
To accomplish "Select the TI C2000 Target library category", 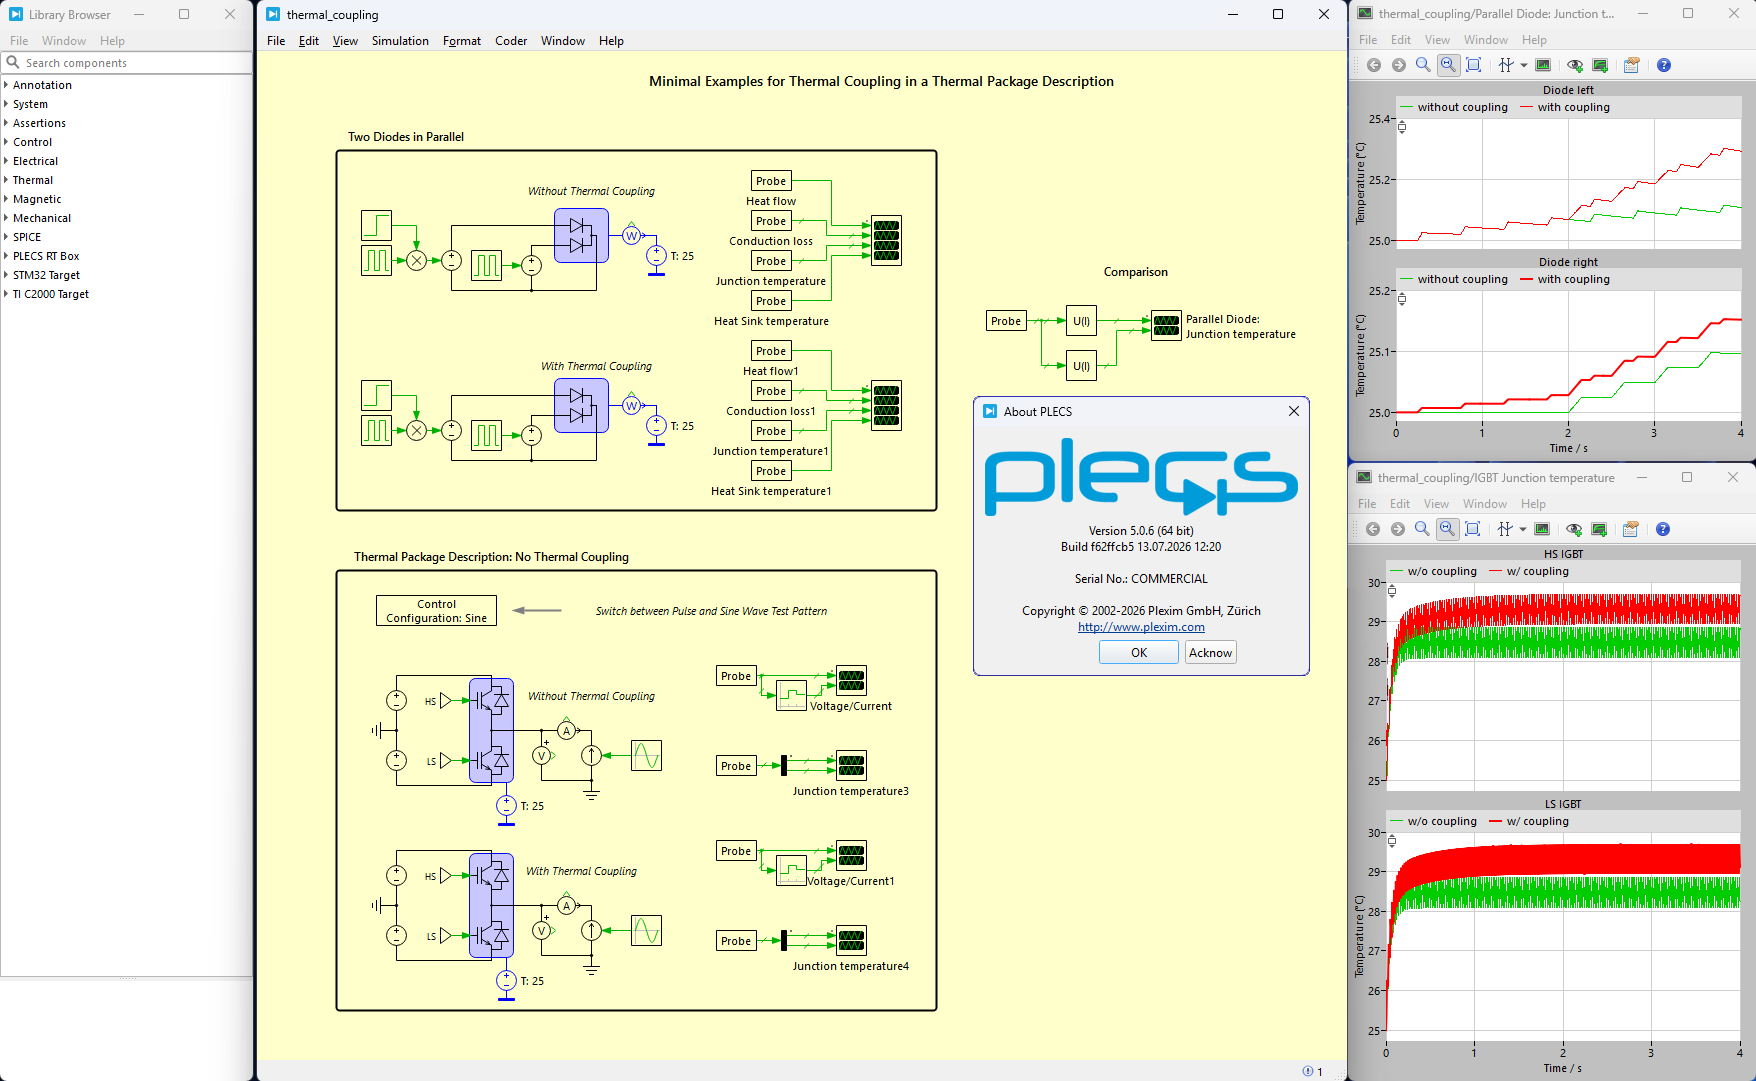I will tap(51, 294).
